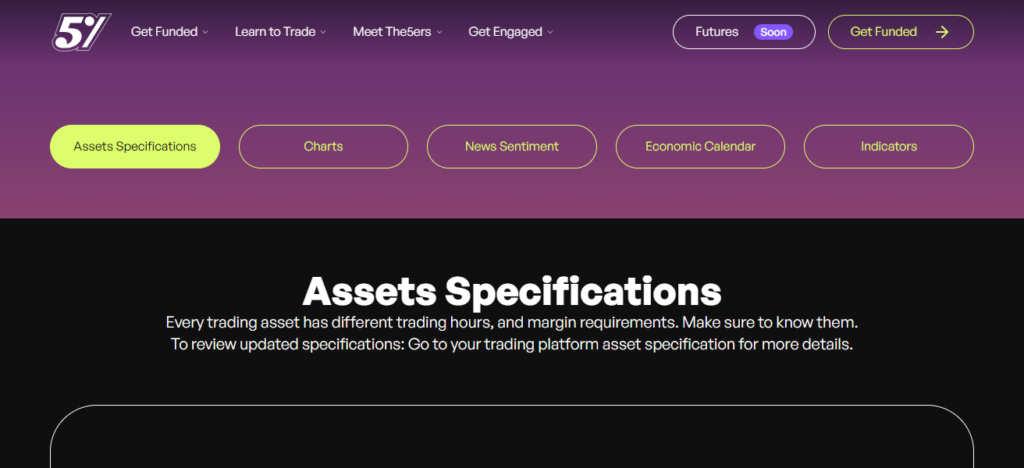Expand the Meet The5ers chevron
1024x468 pixels.
tap(439, 33)
